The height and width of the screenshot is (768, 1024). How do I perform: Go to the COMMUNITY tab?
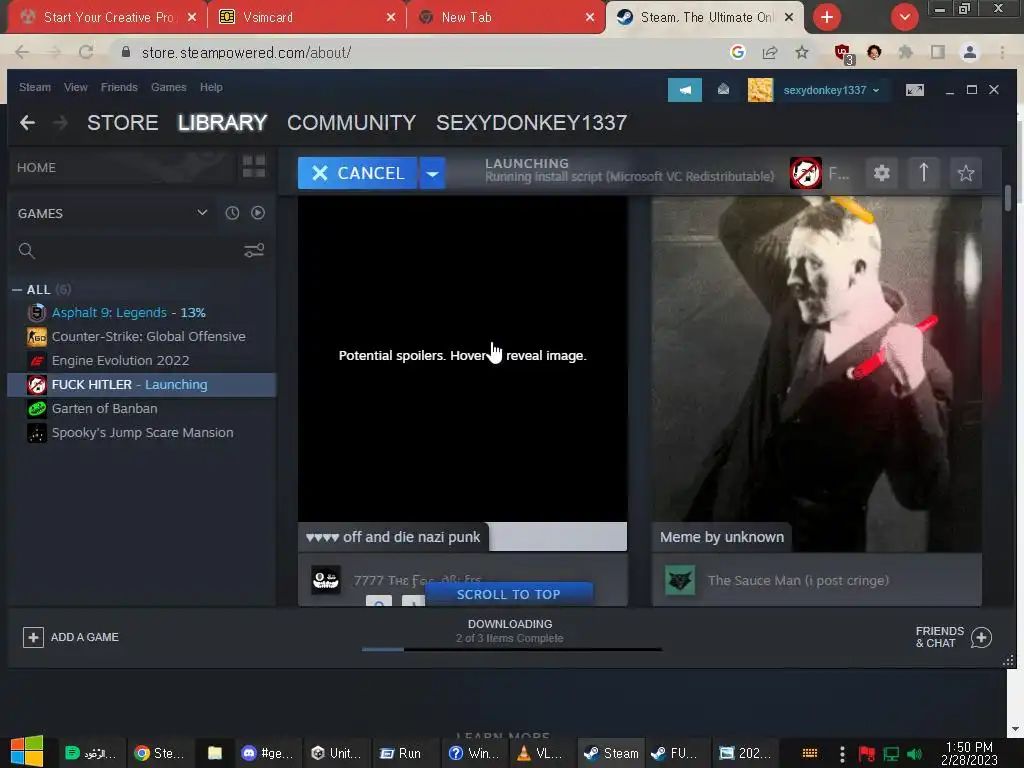(351, 122)
